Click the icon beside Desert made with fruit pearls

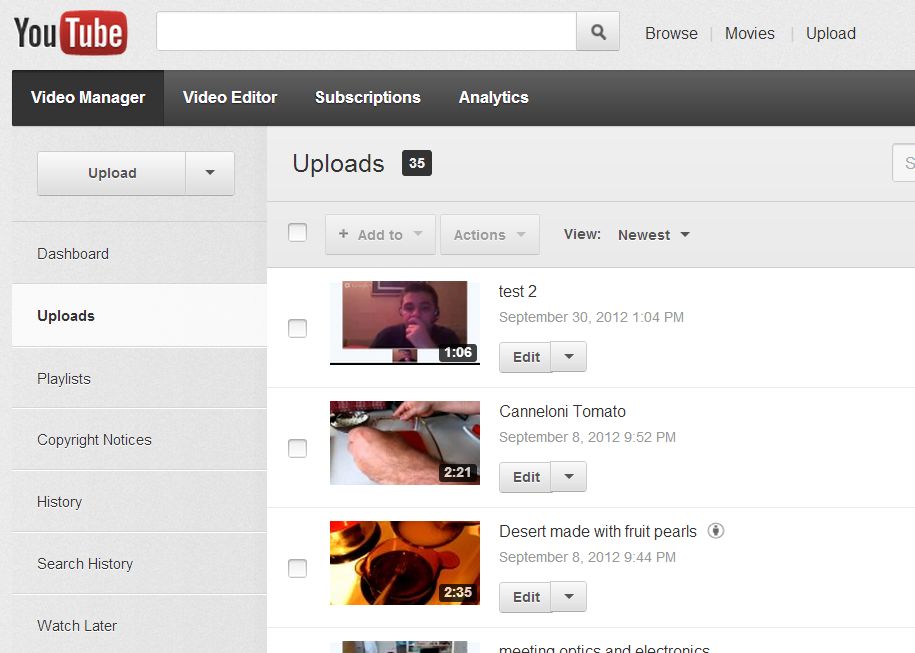point(715,530)
